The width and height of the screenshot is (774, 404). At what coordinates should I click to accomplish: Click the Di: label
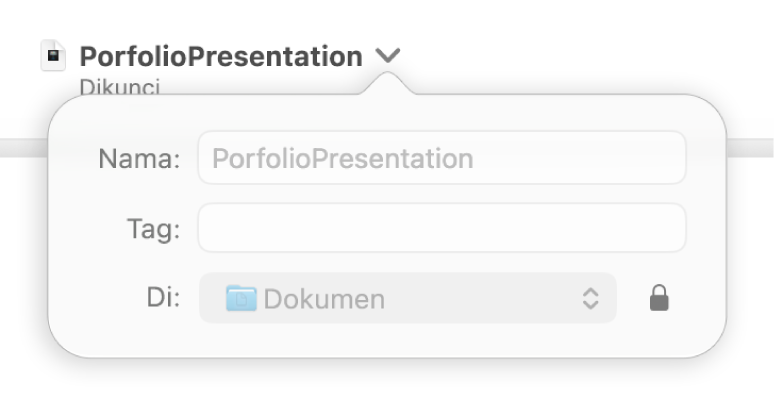[x=163, y=298]
